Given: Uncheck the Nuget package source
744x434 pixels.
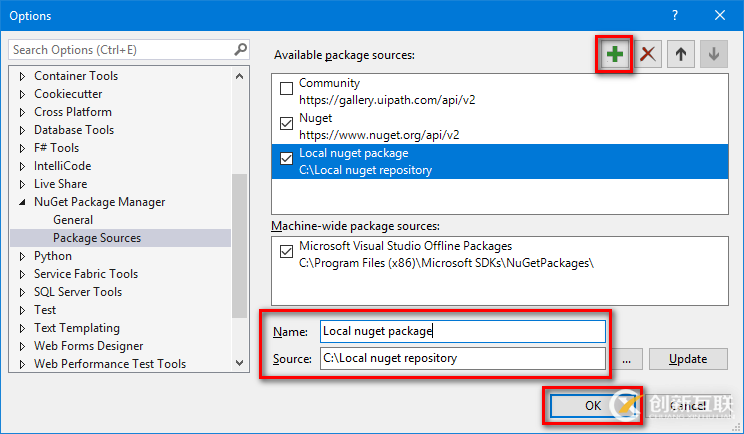Looking at the screenshot, I should pyautogui.click(x=287, y=124).
